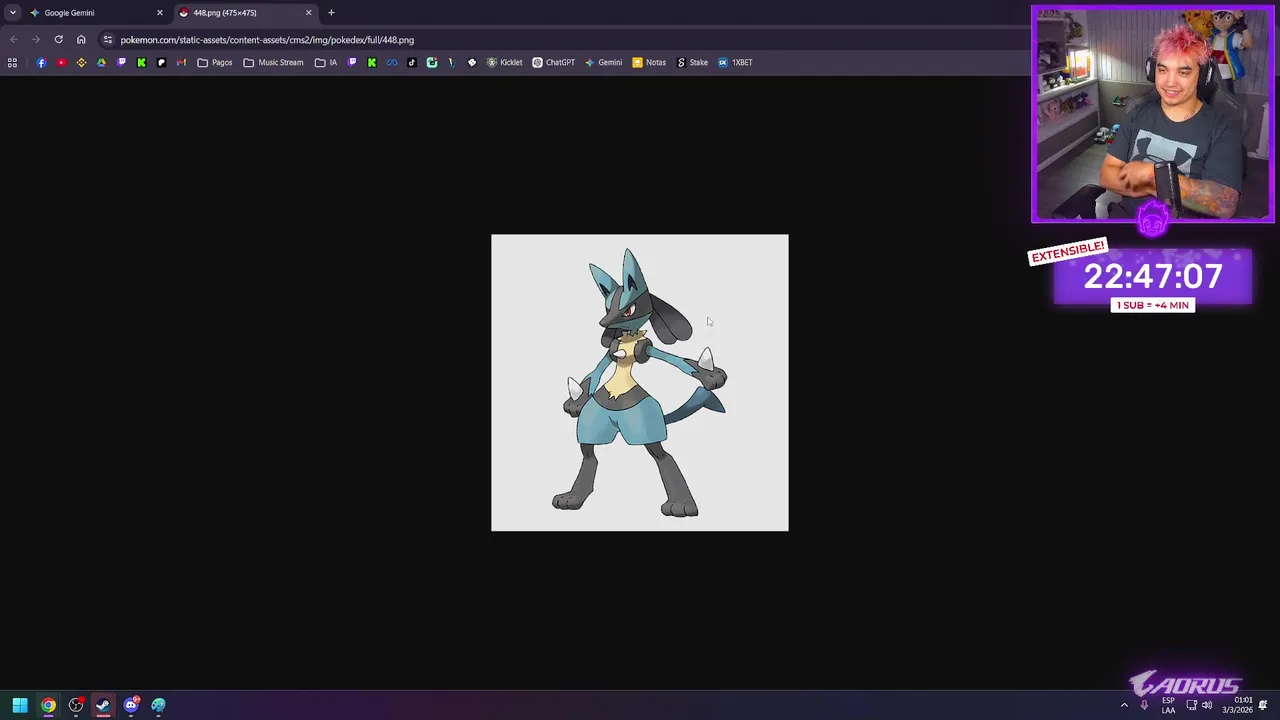
Task: Open the tab search dropdown arrow
Action: click(x=12, y=13)
